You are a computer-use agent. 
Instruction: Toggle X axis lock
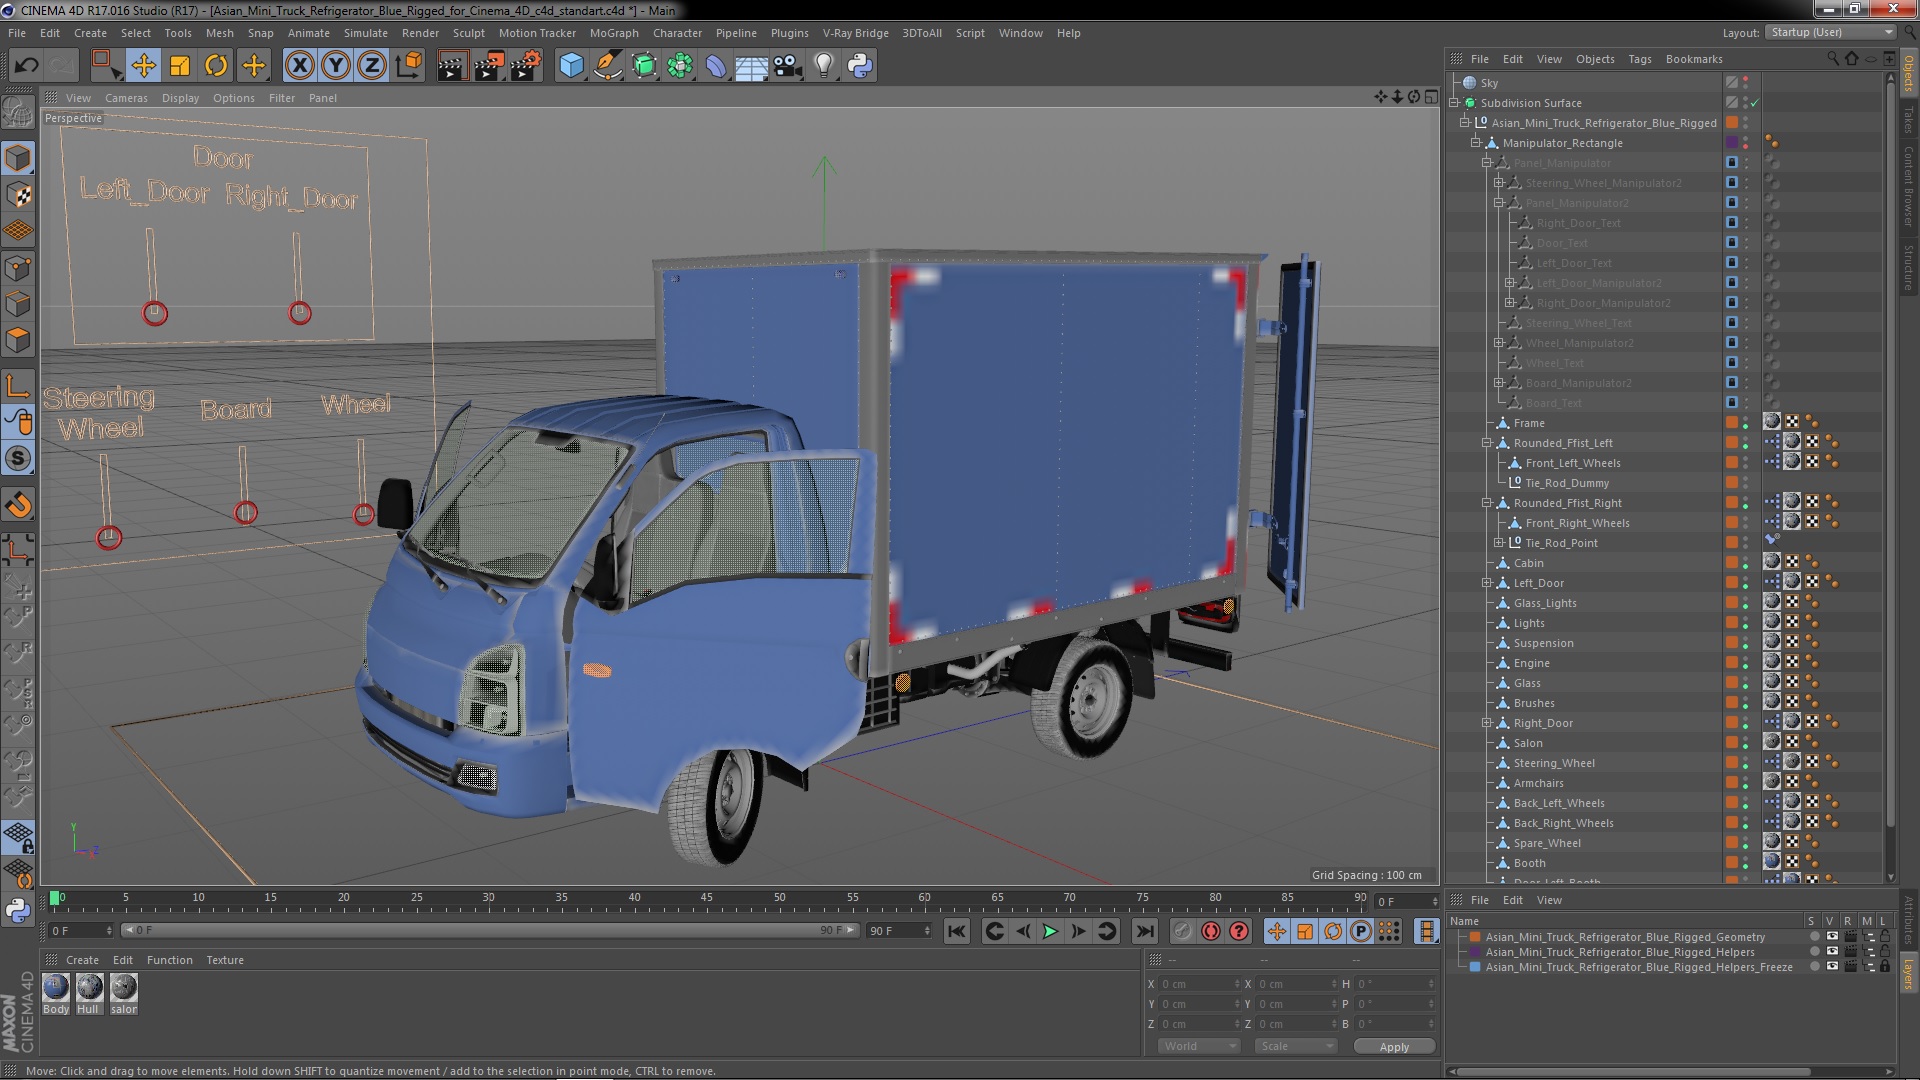[x=299, y=66]
